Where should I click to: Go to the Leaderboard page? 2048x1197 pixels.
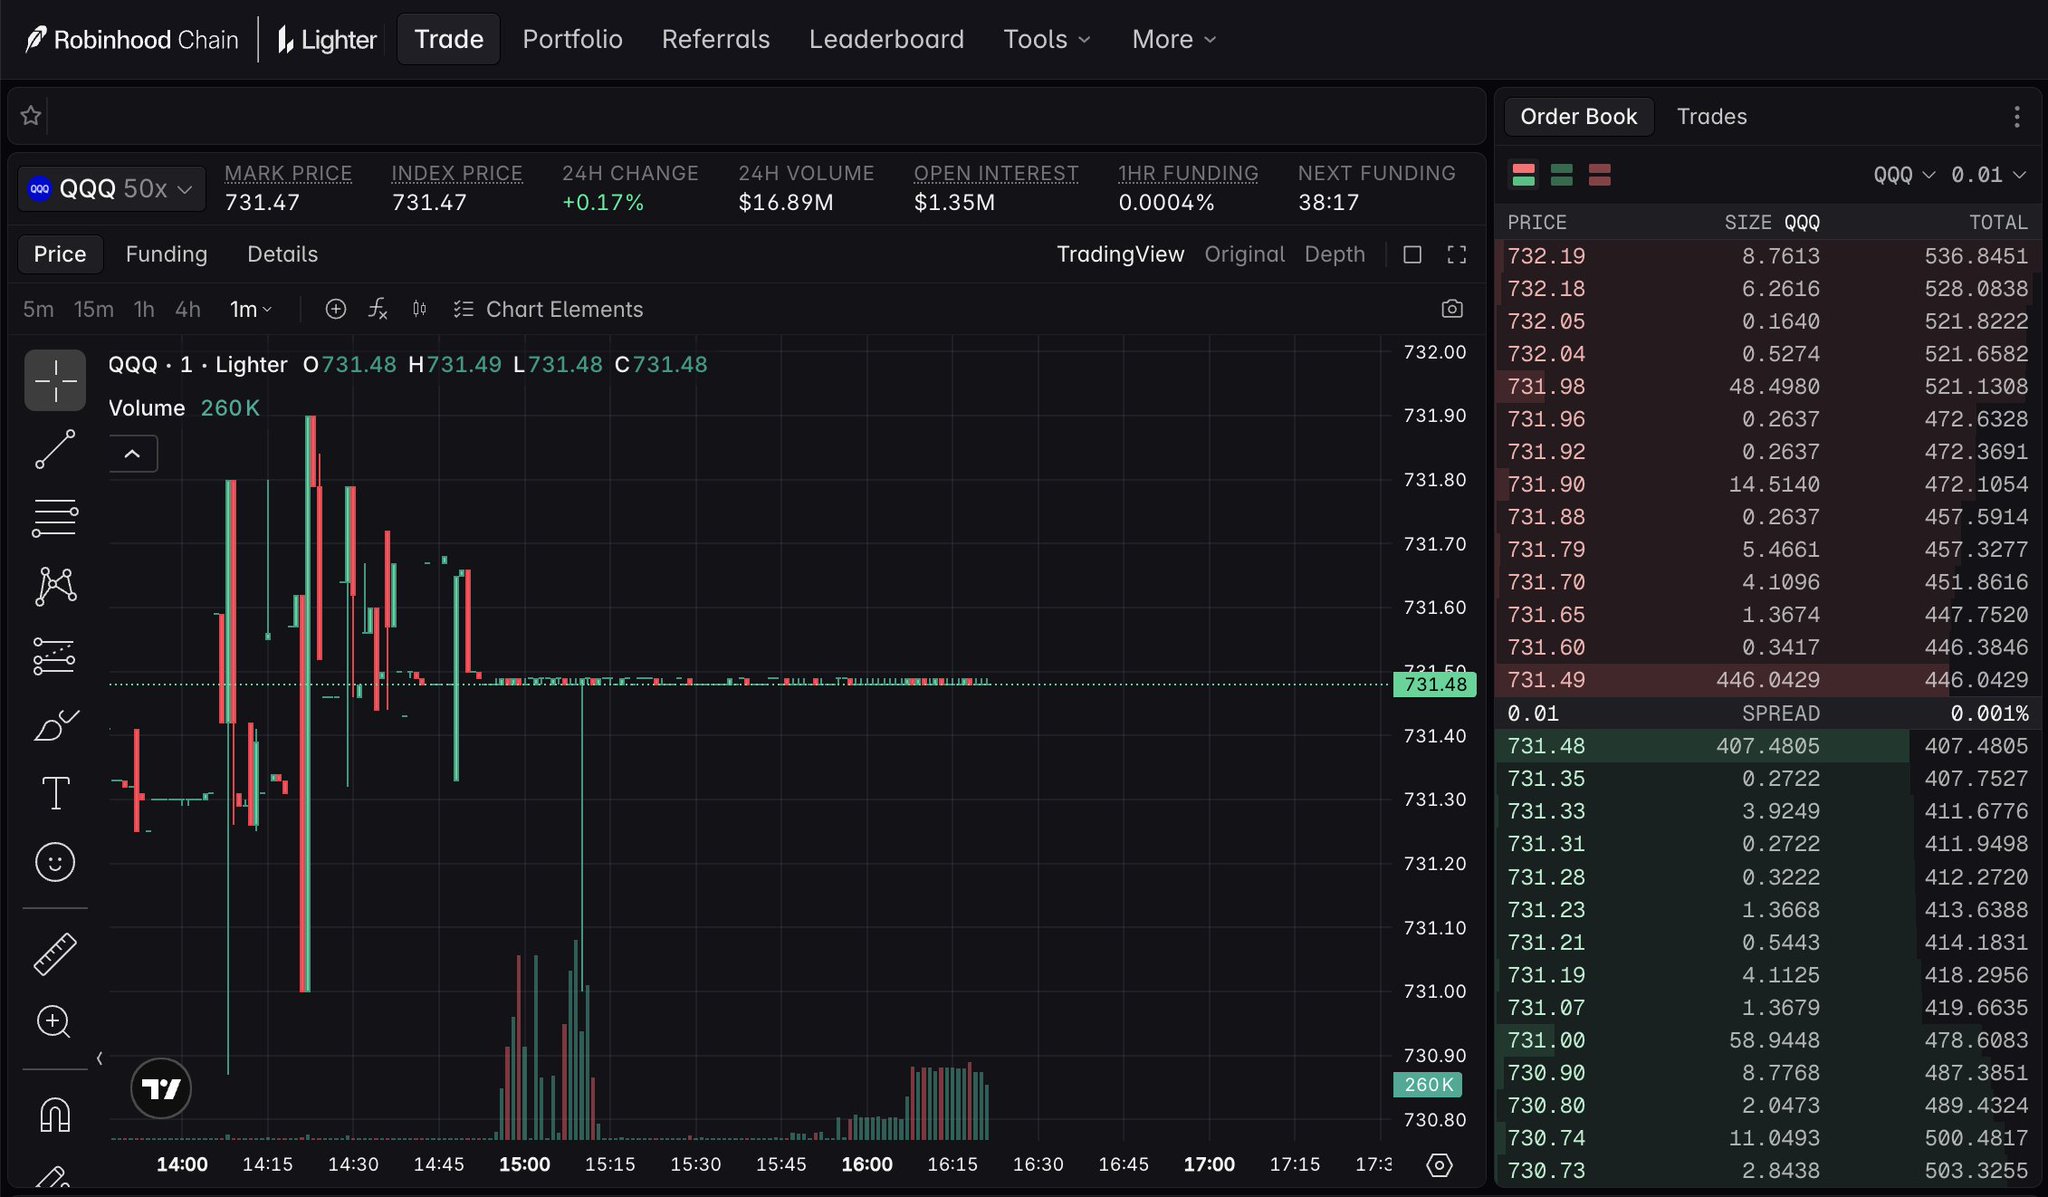(x=886, y=39)
